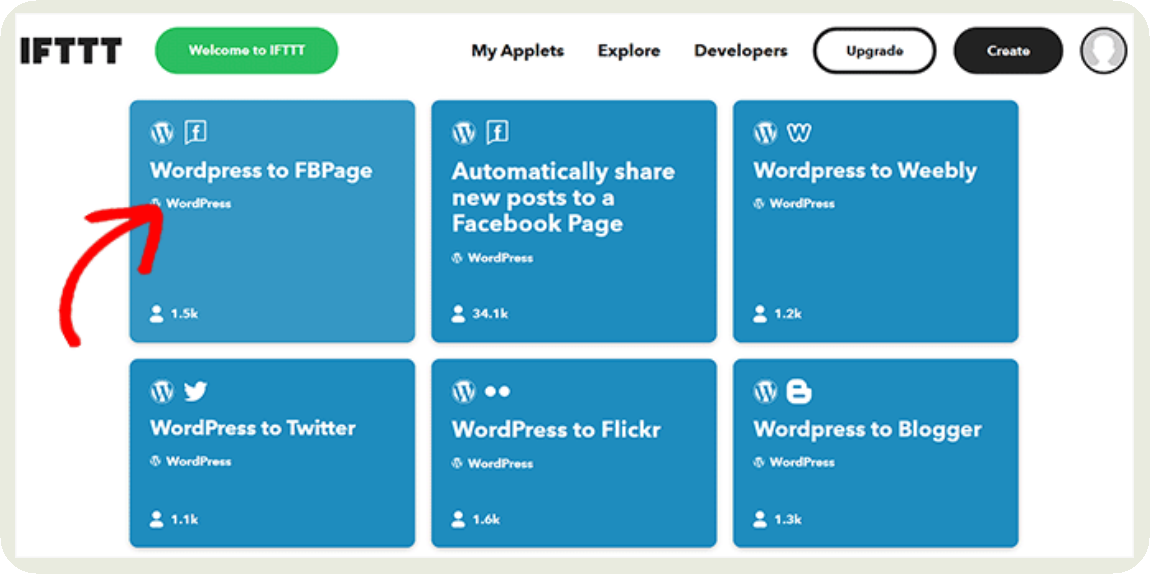Click the 1.2k user count

788,314
